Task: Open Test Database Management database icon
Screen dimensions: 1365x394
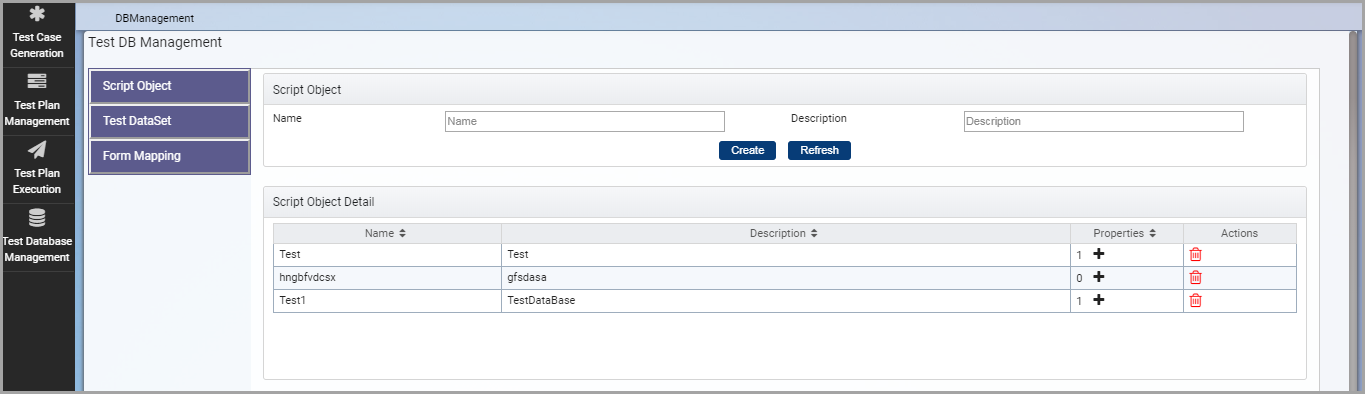Action: click(x=37, y=218)
